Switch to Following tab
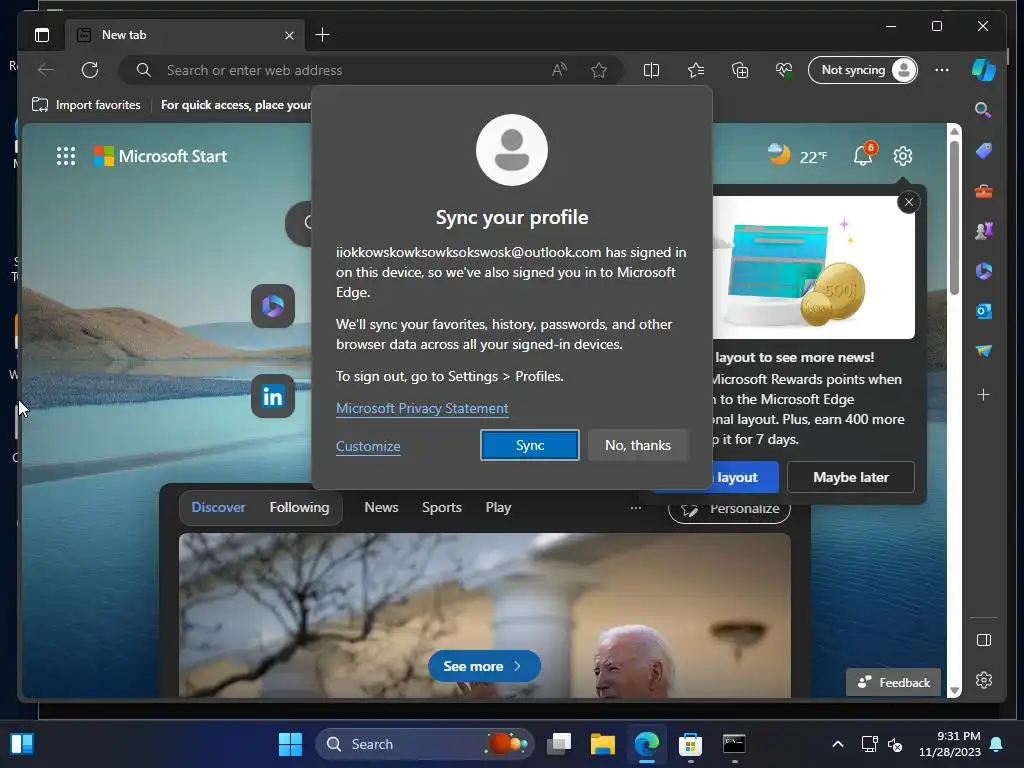1024x768 pixels. tap(299, 507)
